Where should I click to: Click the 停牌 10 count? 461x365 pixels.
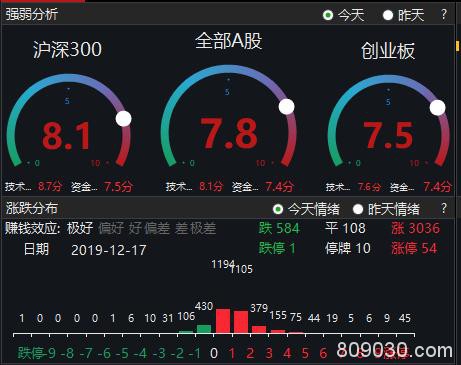(348, 248)
